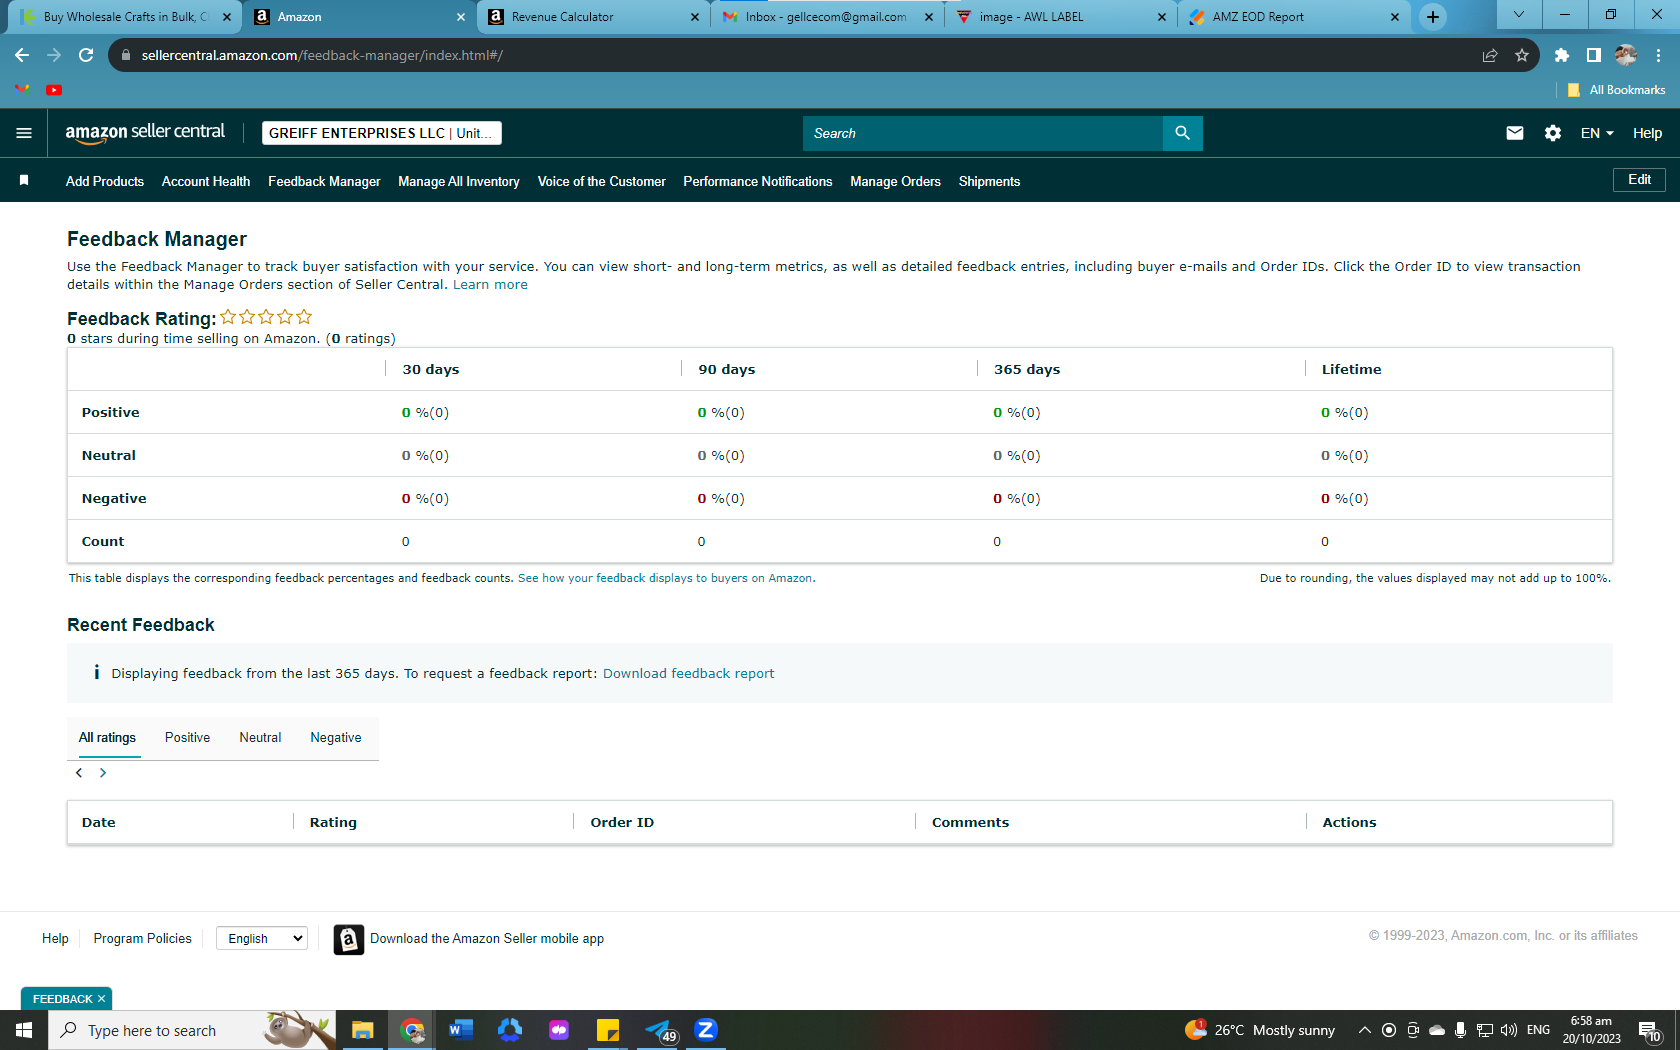Open File Explorer from taskbar
Screen dimensions: 1680x1050
click(362, 1030)
